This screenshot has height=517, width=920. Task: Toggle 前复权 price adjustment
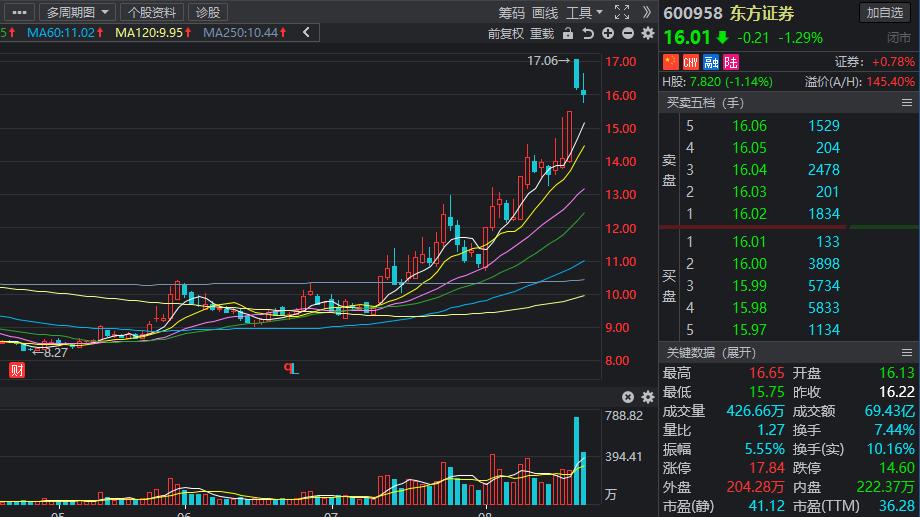click(505, 33)
